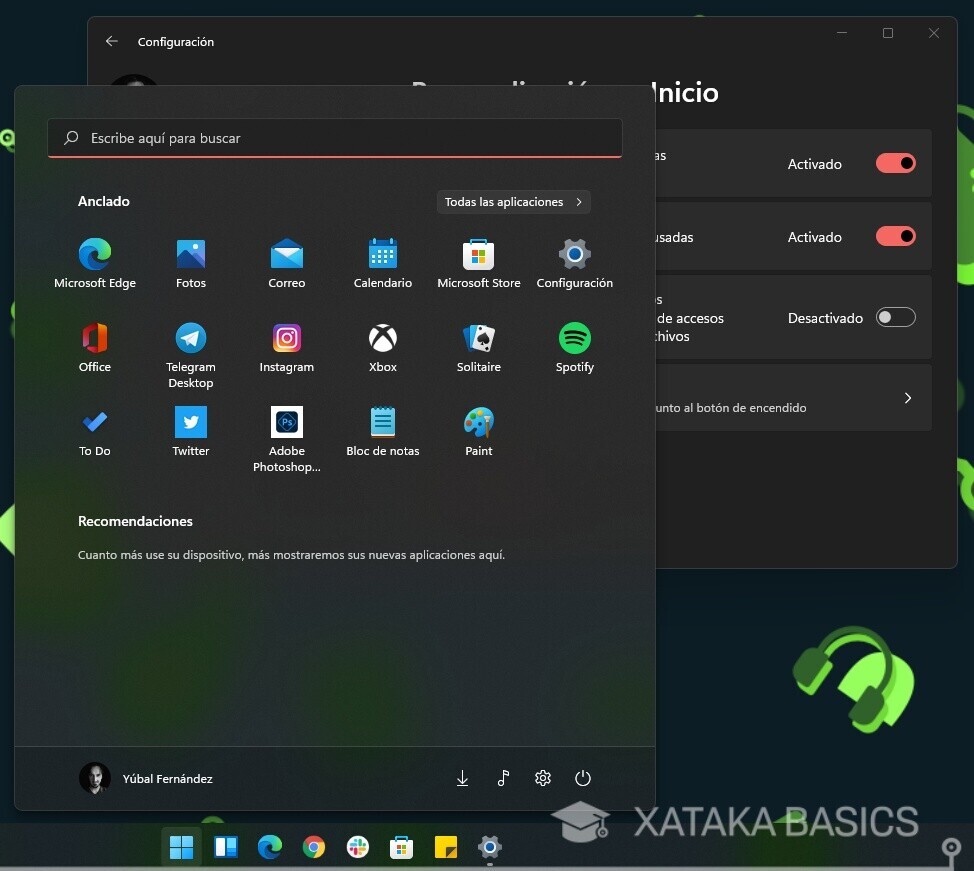This screenshot has width=974, height=871.
Task: Open Bloc de notas
Action: pos(382,421)
